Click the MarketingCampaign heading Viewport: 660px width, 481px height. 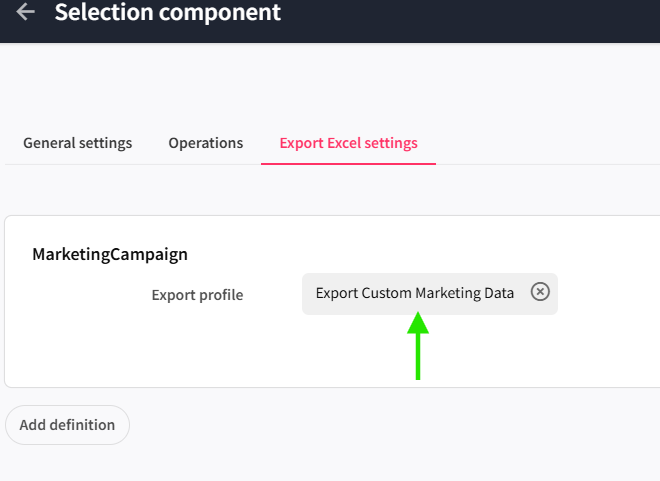tap(110, 254)
